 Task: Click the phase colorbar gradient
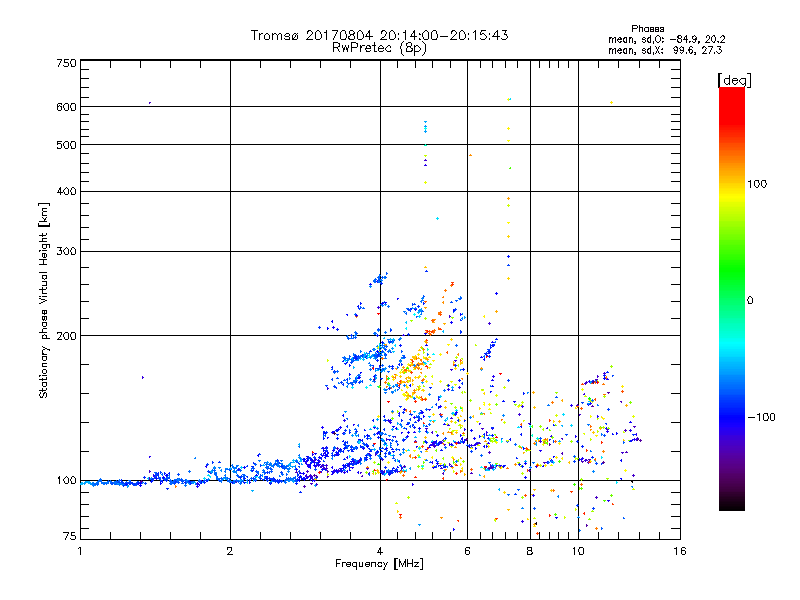click(x=732, y=298)
